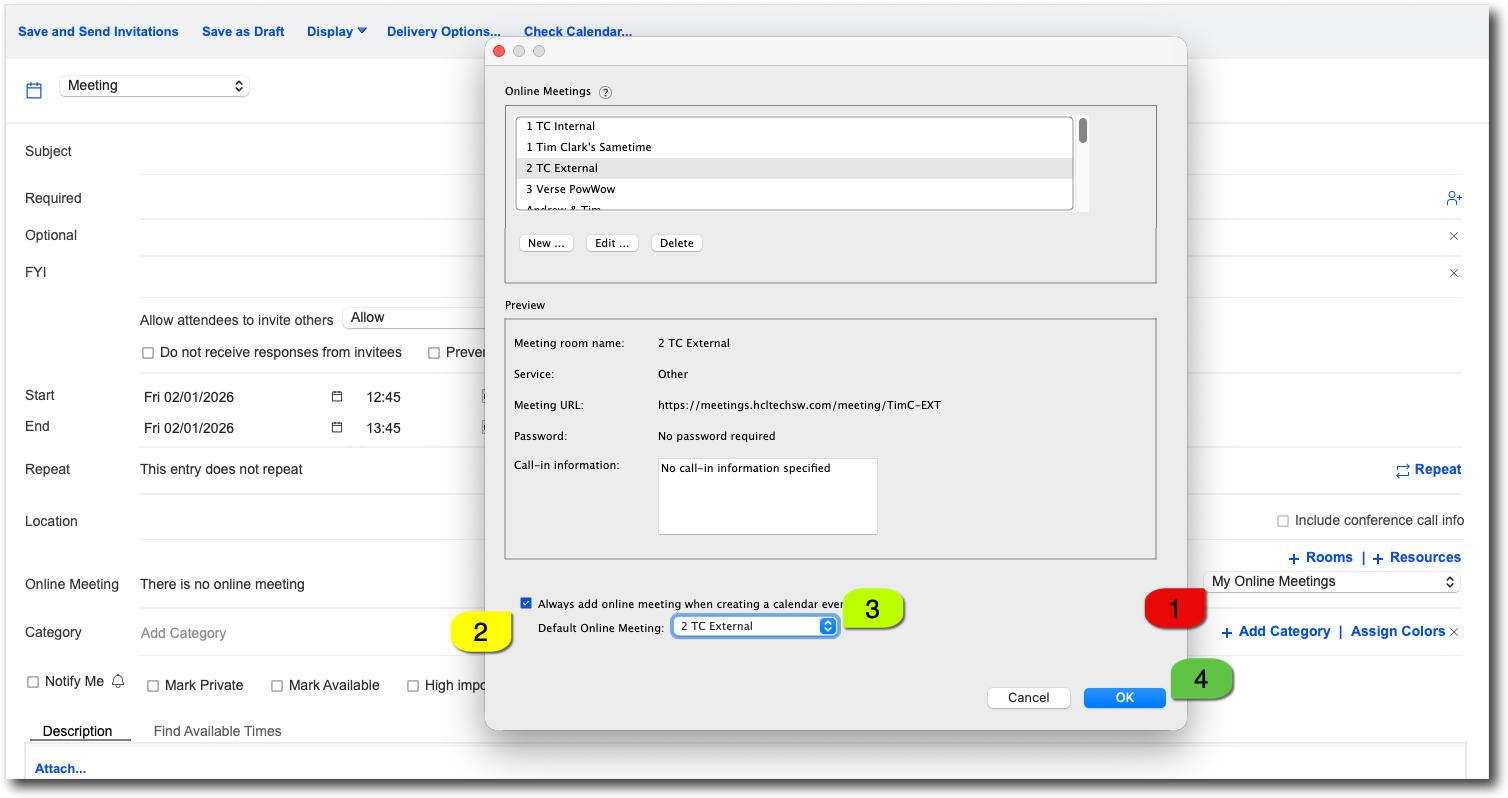Expand the Meeting entry type dropdown

coord(155,86)
